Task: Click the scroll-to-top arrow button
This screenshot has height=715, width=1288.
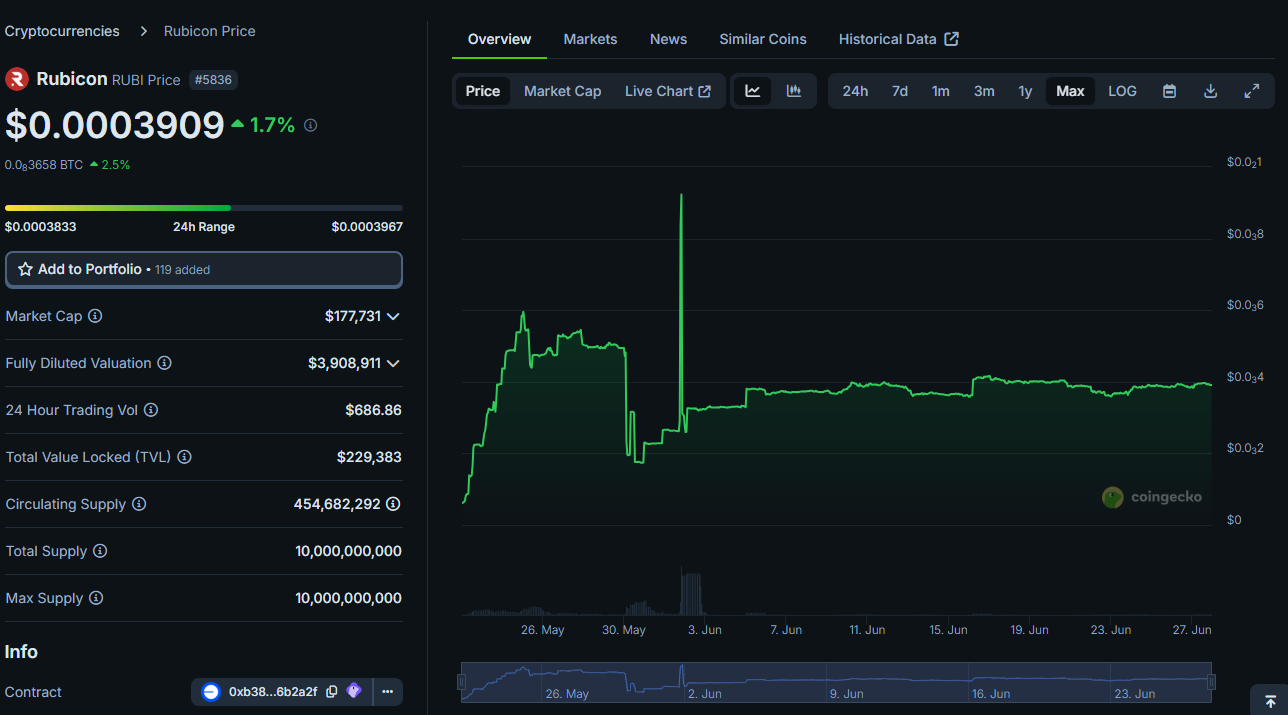Action: (1269, 700)
